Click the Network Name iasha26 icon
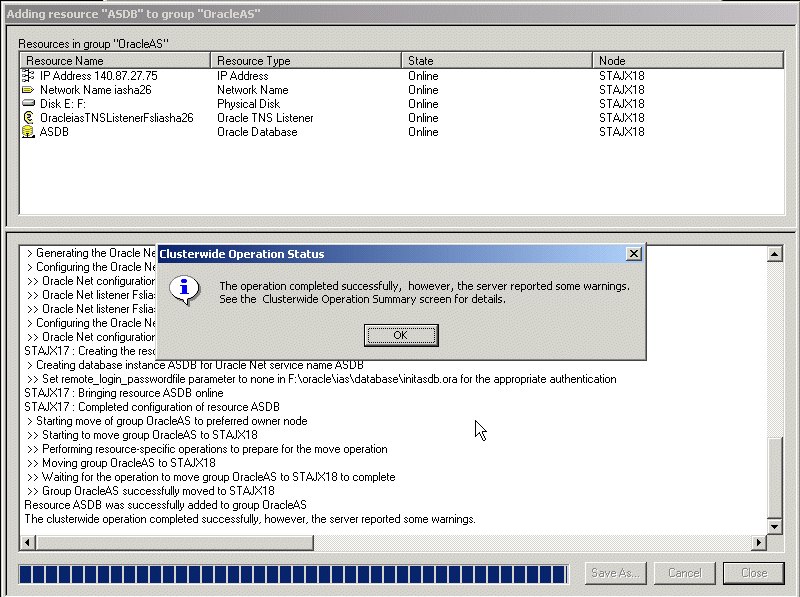 click(x=27, y=89)
